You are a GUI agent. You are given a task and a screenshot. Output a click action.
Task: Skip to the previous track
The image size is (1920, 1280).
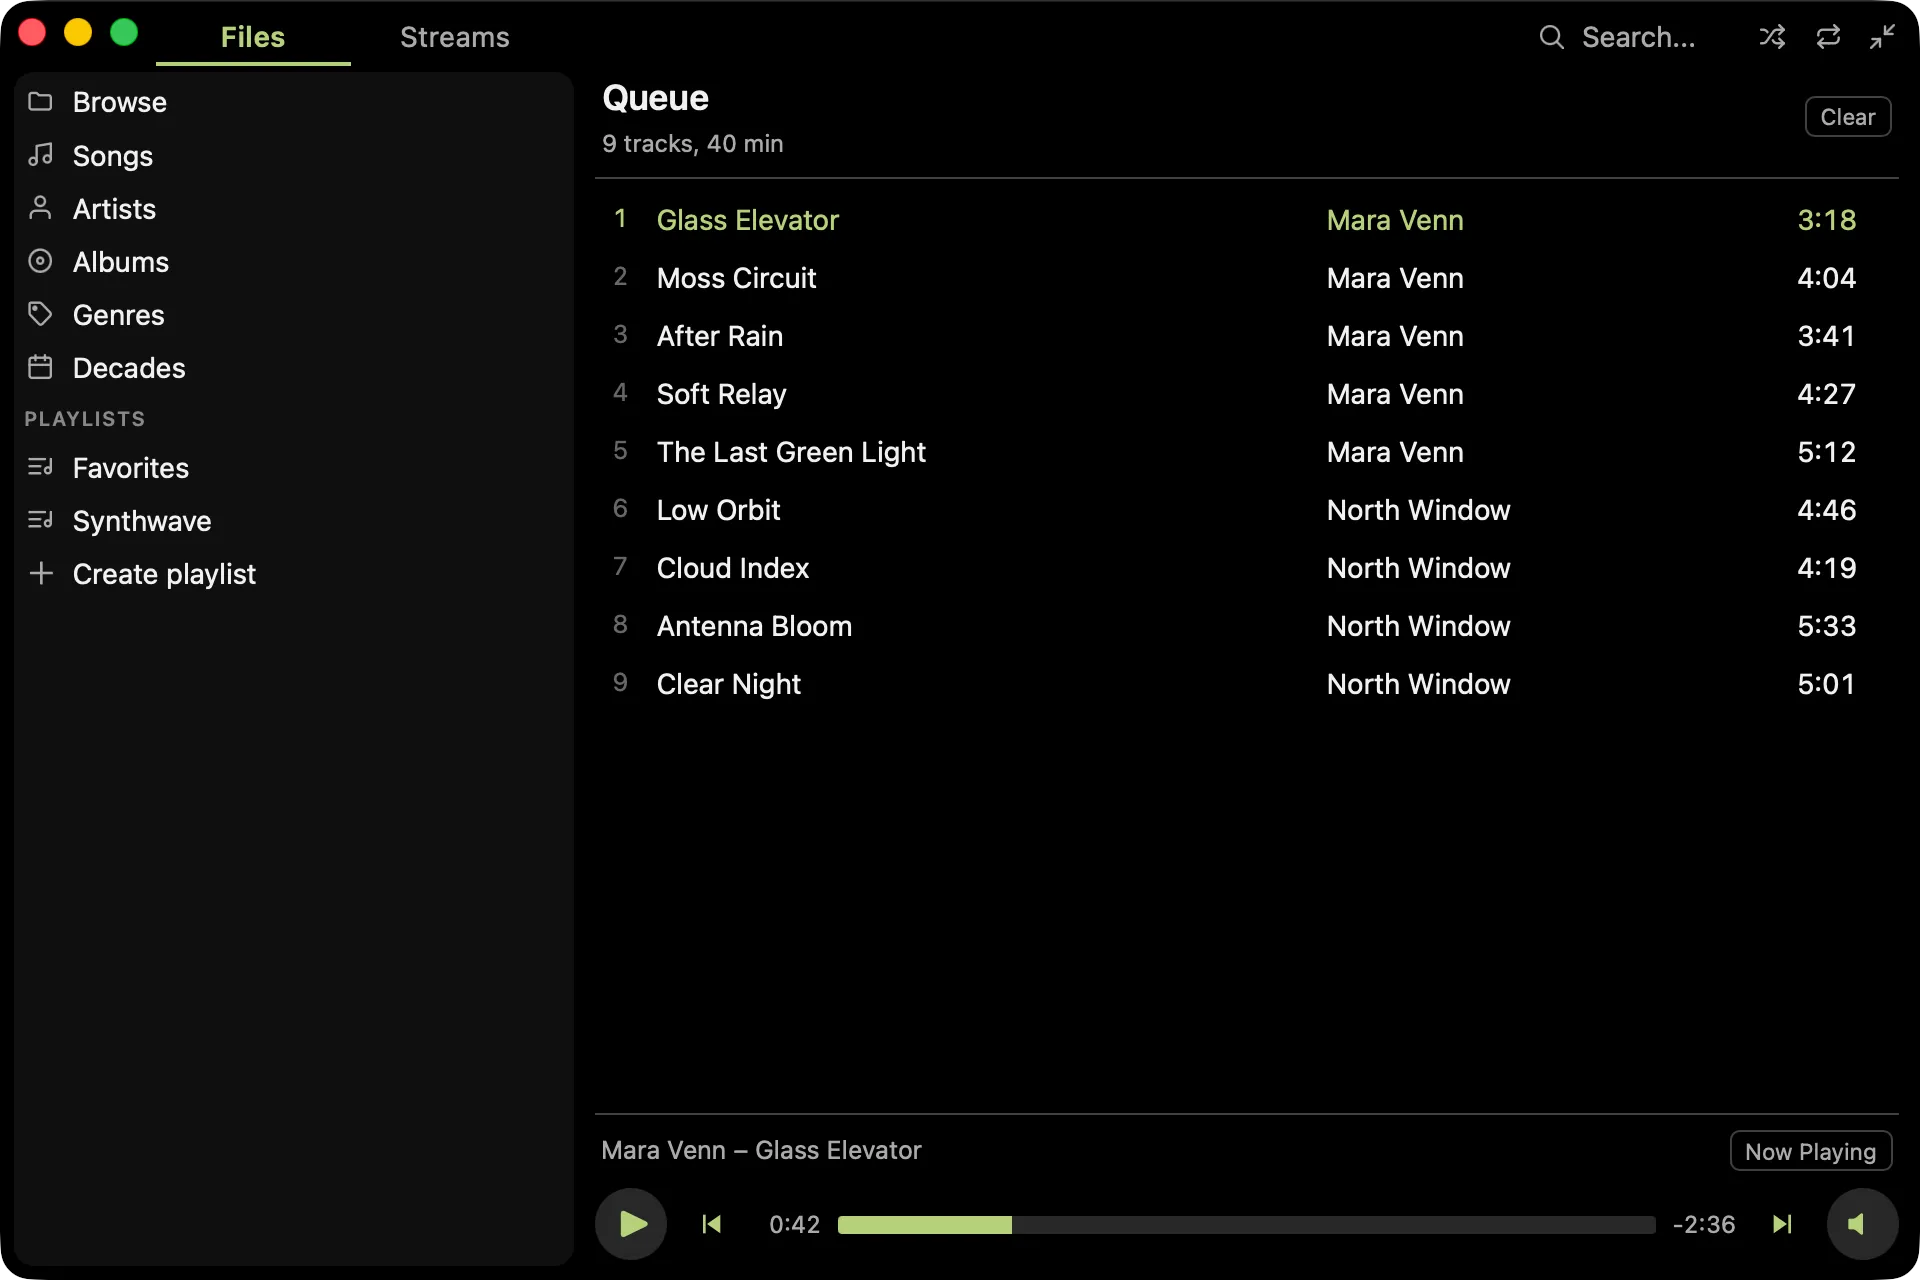click(x=711, y=1224)
